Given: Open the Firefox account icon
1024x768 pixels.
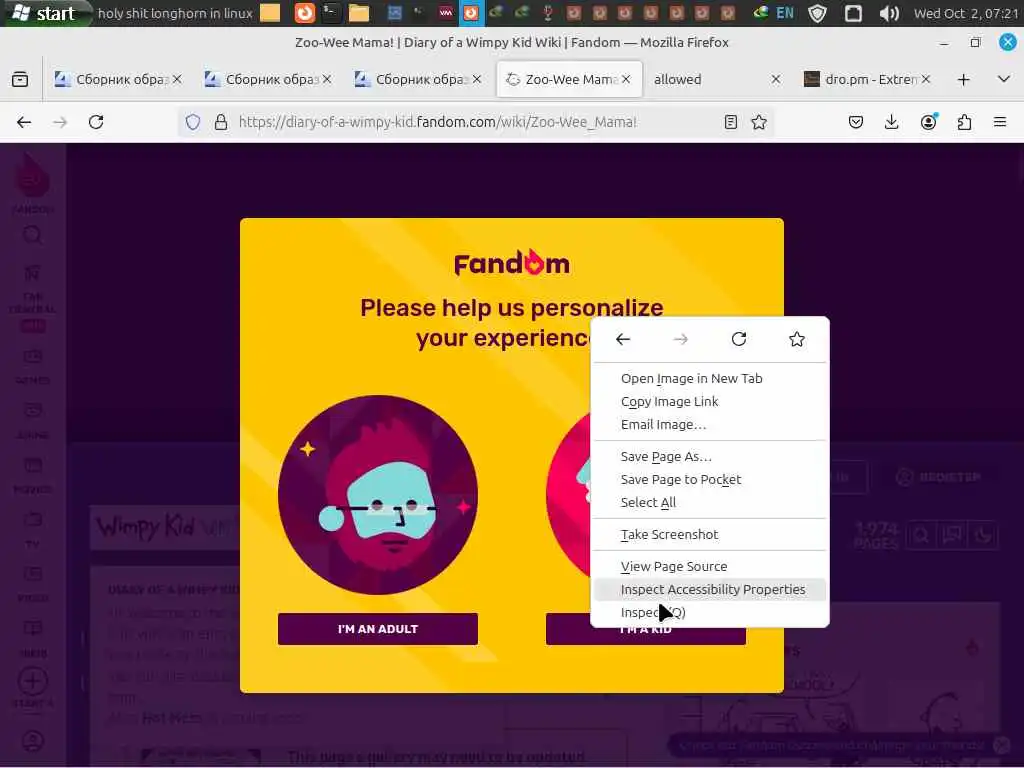Looking at the screenshot, I should point(928,122).
